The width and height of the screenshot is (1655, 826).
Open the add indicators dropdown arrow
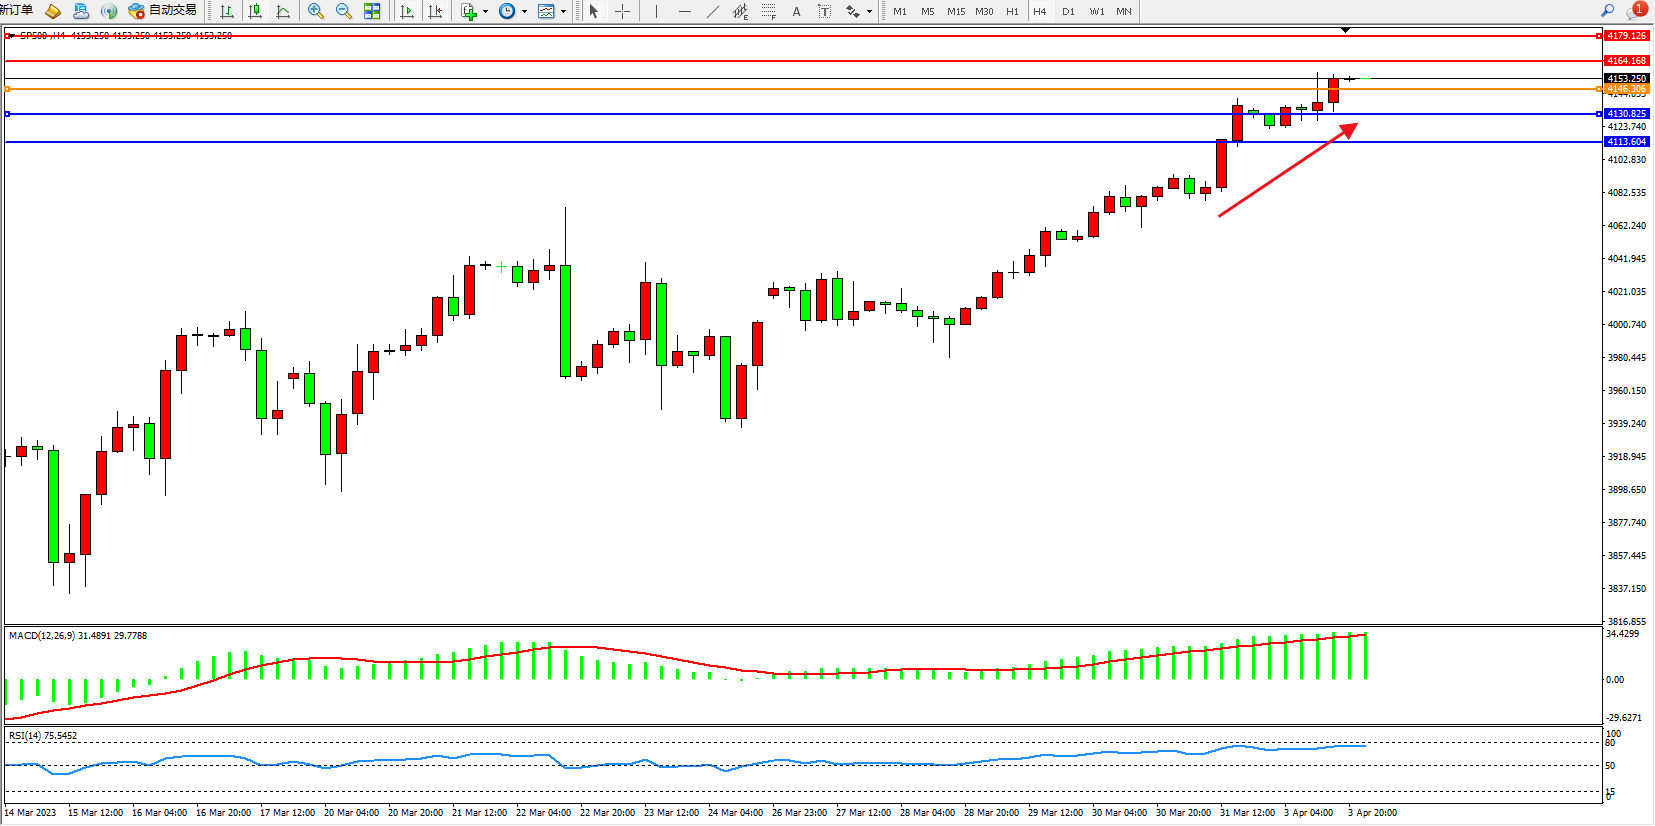[x=485, y=12]
